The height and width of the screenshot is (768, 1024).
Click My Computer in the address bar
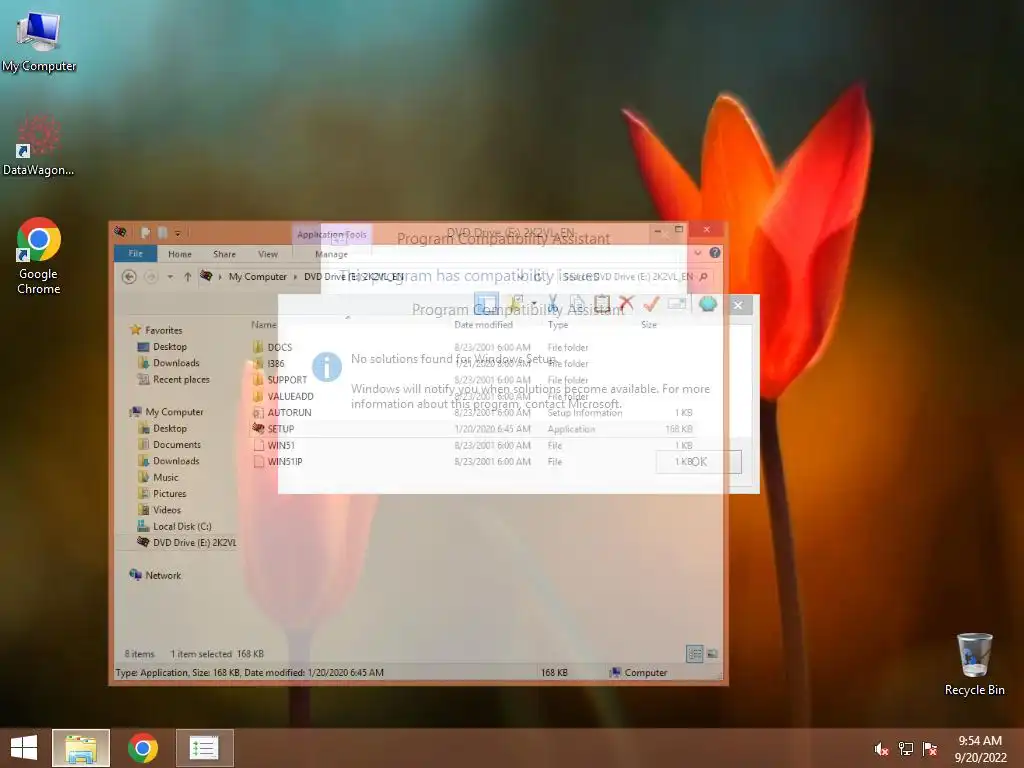click(257, 277)
